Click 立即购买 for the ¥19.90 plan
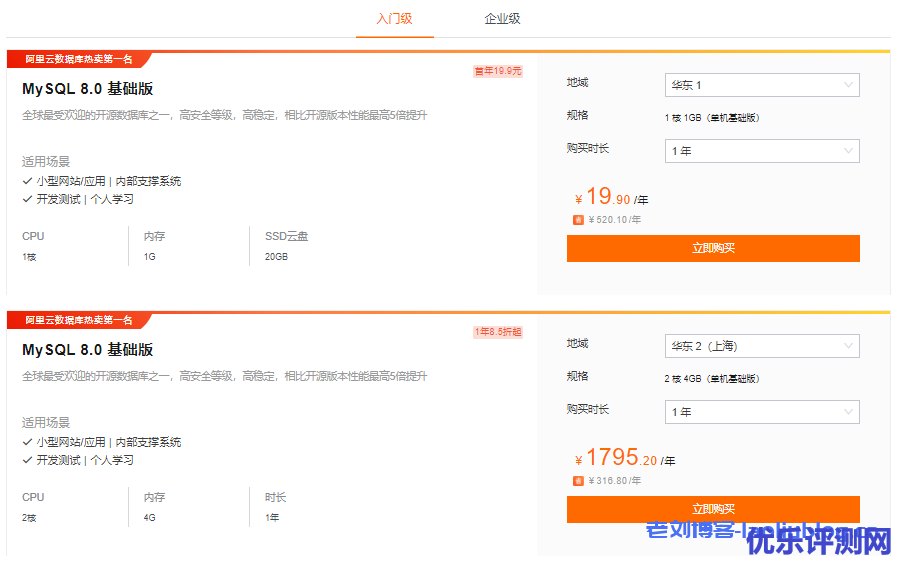The image size is (905, 568). click(713, 248)
